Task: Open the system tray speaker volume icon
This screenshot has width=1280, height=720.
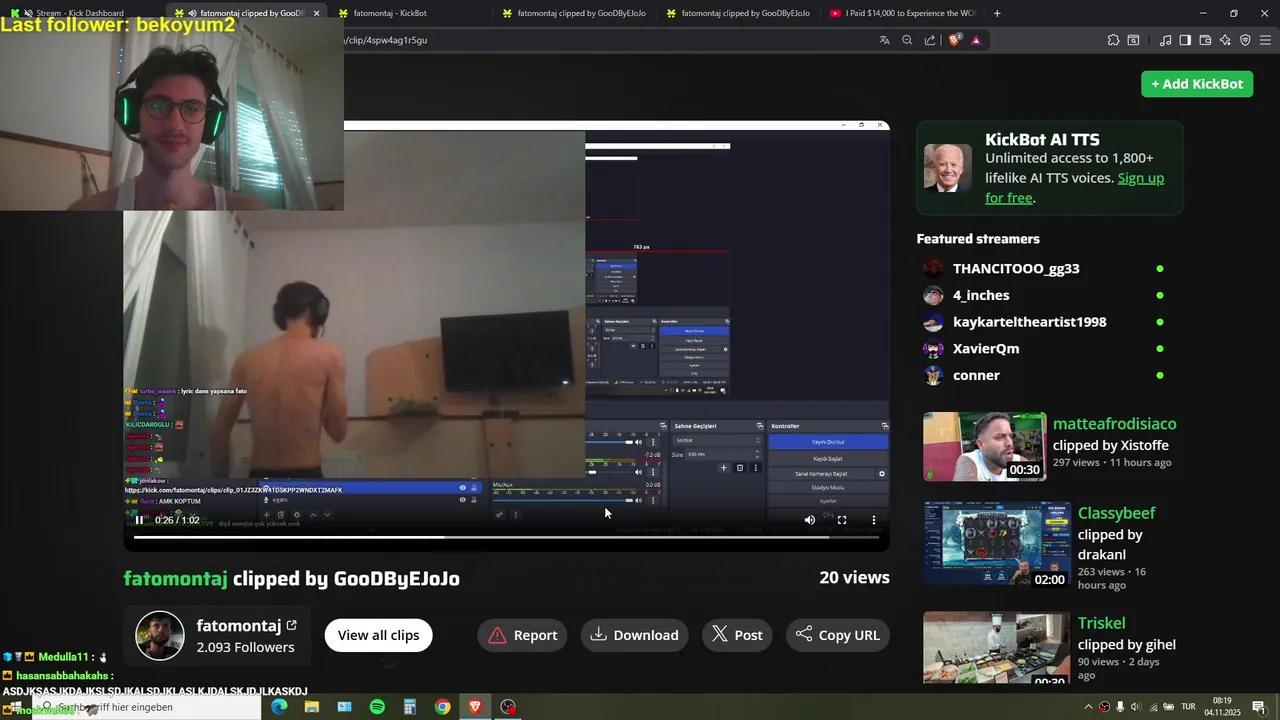Action: (x=1135, y=707)
